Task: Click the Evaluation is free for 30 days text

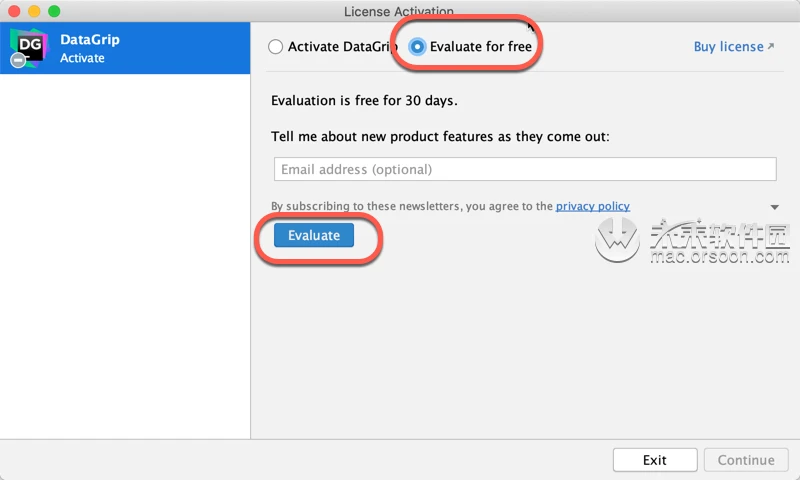Action: [x=364, y=100]
